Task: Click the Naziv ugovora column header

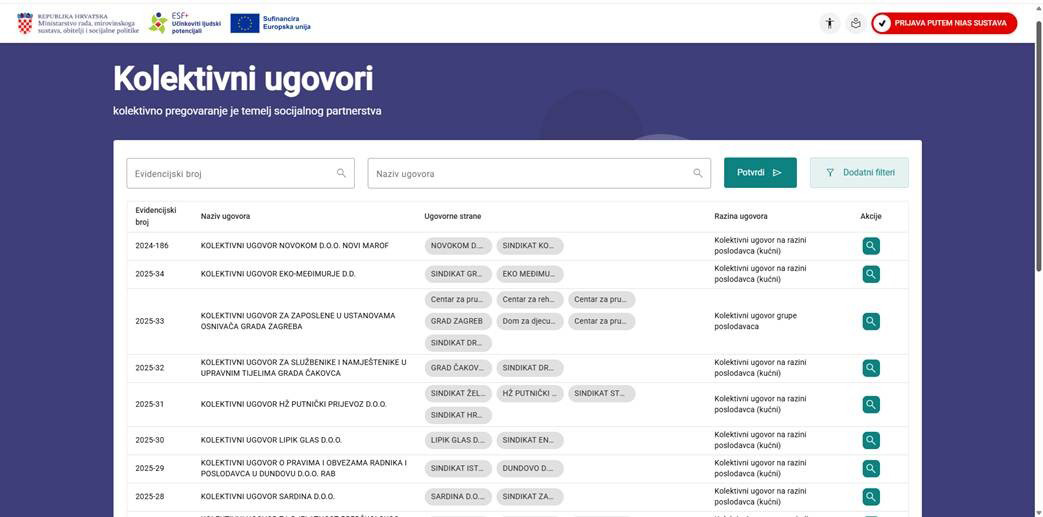Action: click(x=225, y=216)
